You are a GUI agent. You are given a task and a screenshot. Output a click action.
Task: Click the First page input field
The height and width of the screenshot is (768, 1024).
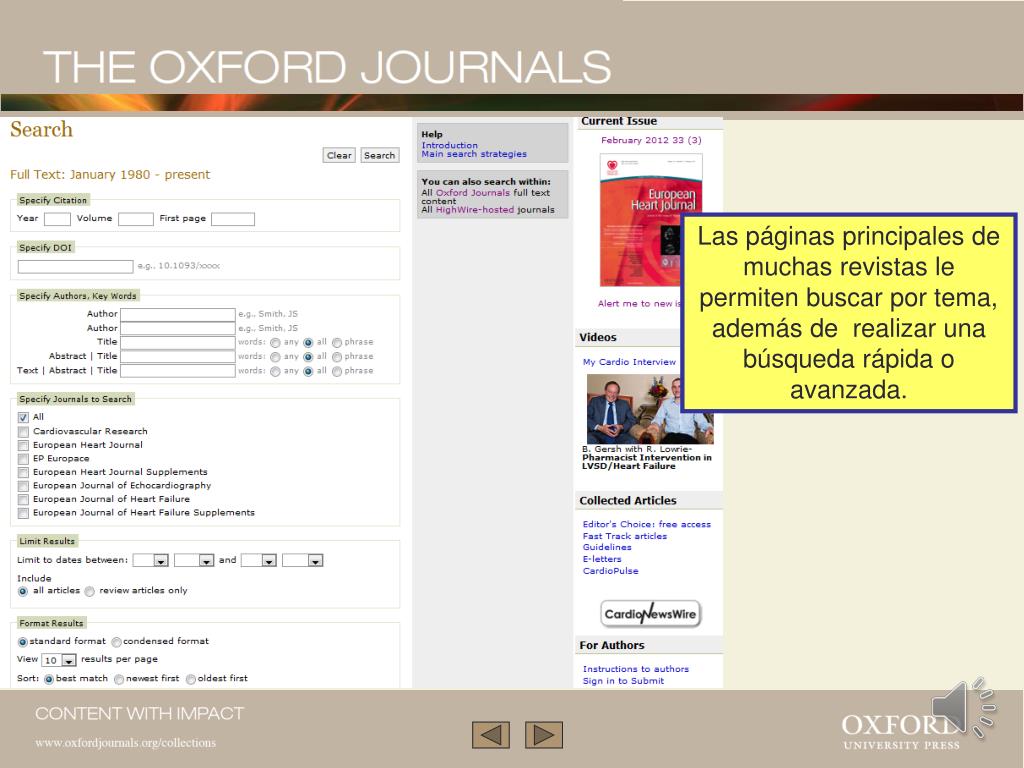click(233, 219)
